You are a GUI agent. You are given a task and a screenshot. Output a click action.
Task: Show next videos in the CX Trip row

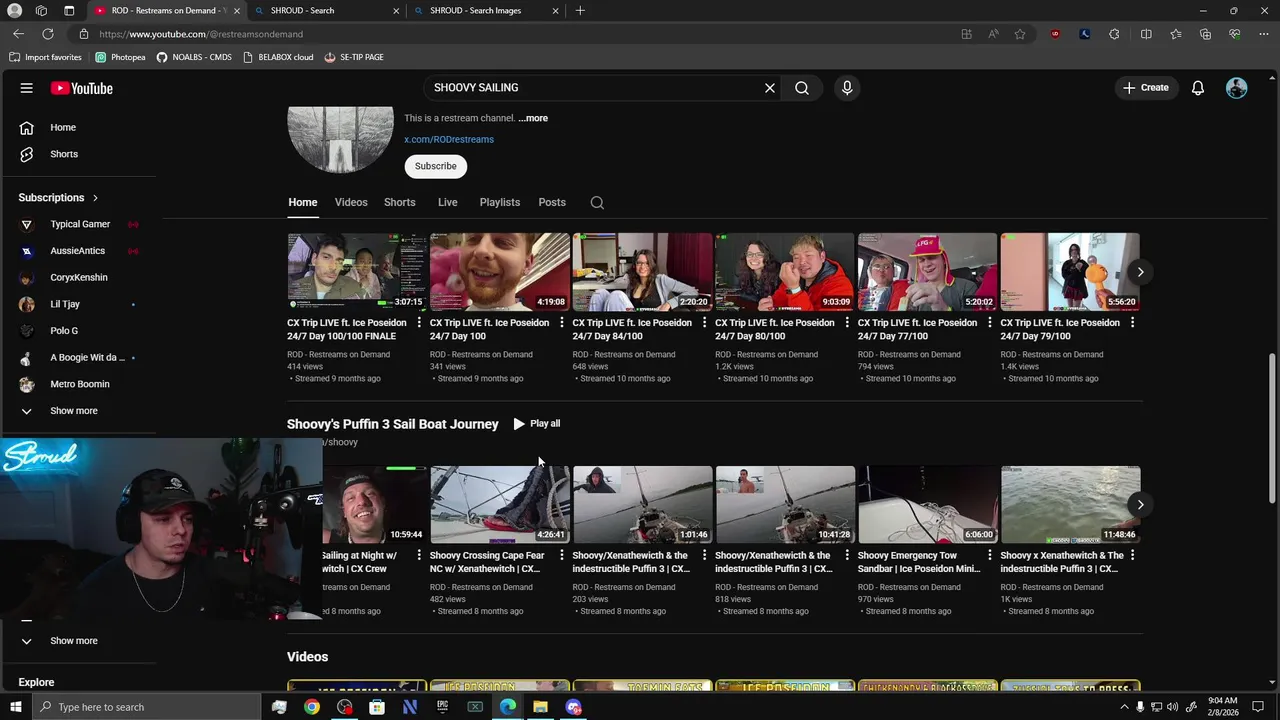coord(1140,272)
